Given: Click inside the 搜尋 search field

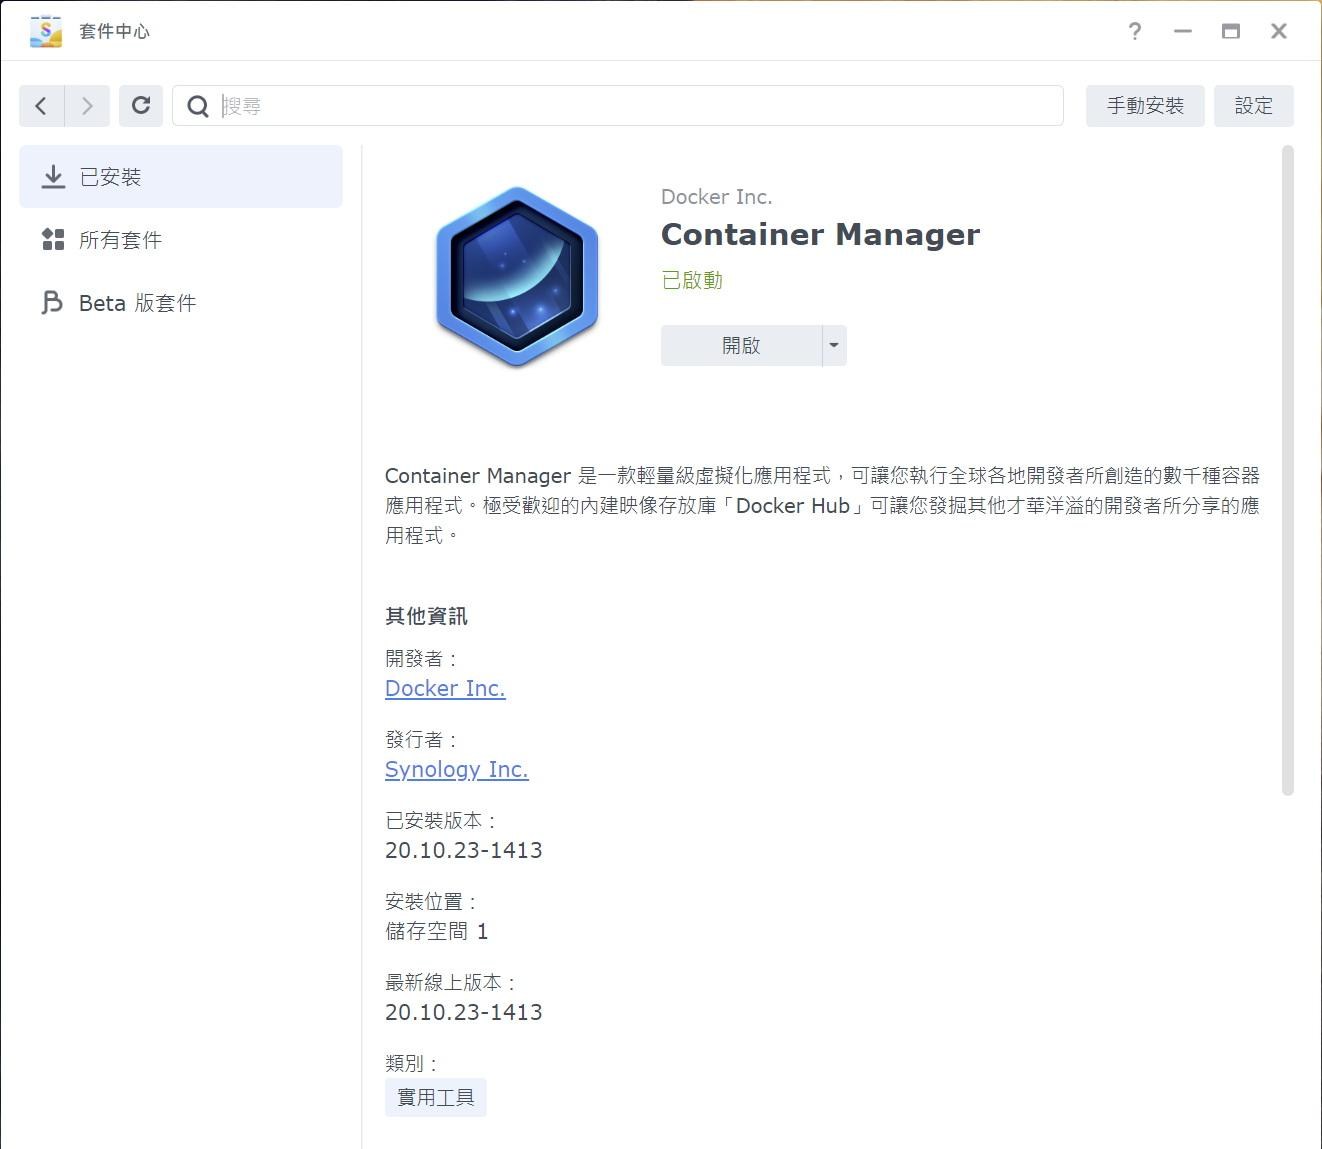Looking at the screenshot, I should pyautogui.click(x=600, y=105).
